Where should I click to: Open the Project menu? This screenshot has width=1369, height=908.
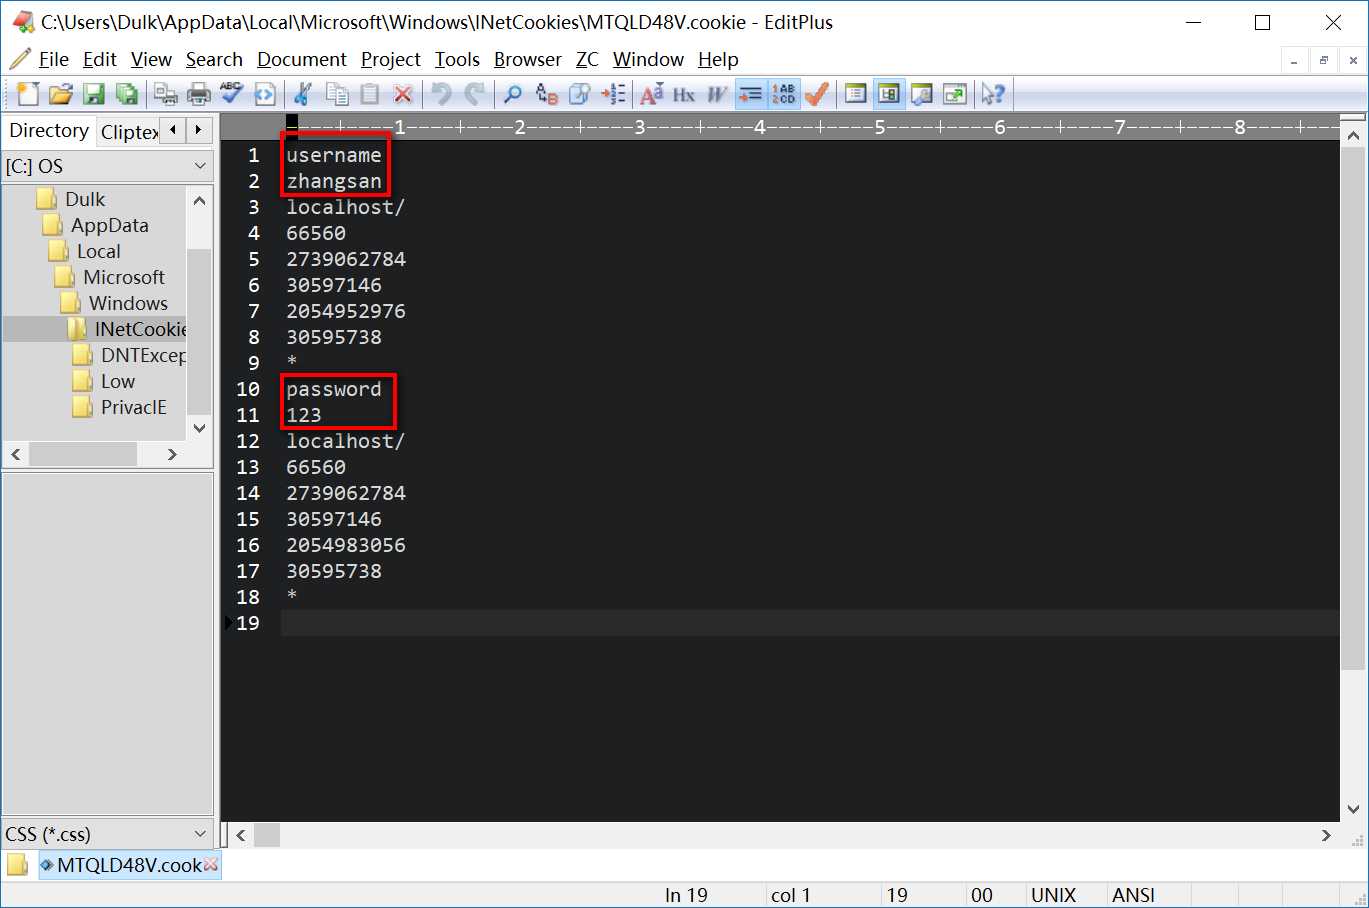coord(391,60)
